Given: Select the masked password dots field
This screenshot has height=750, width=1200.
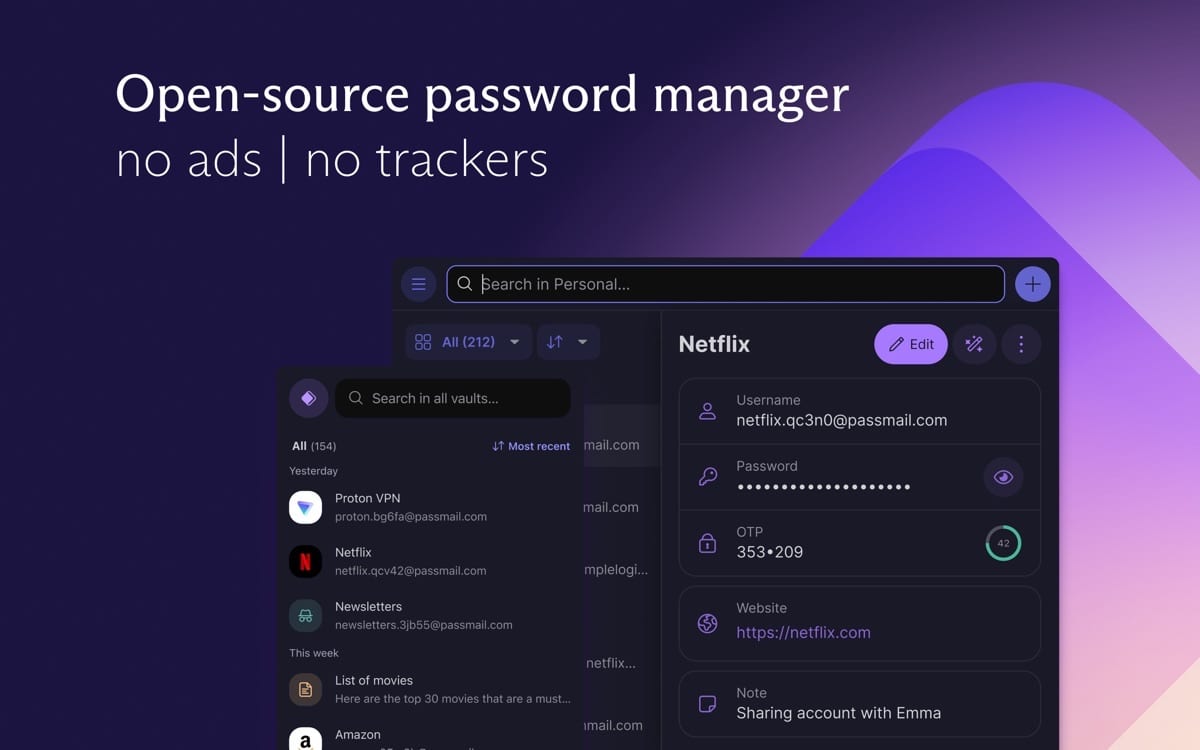Looking at the screenshot, I should 824,487.
